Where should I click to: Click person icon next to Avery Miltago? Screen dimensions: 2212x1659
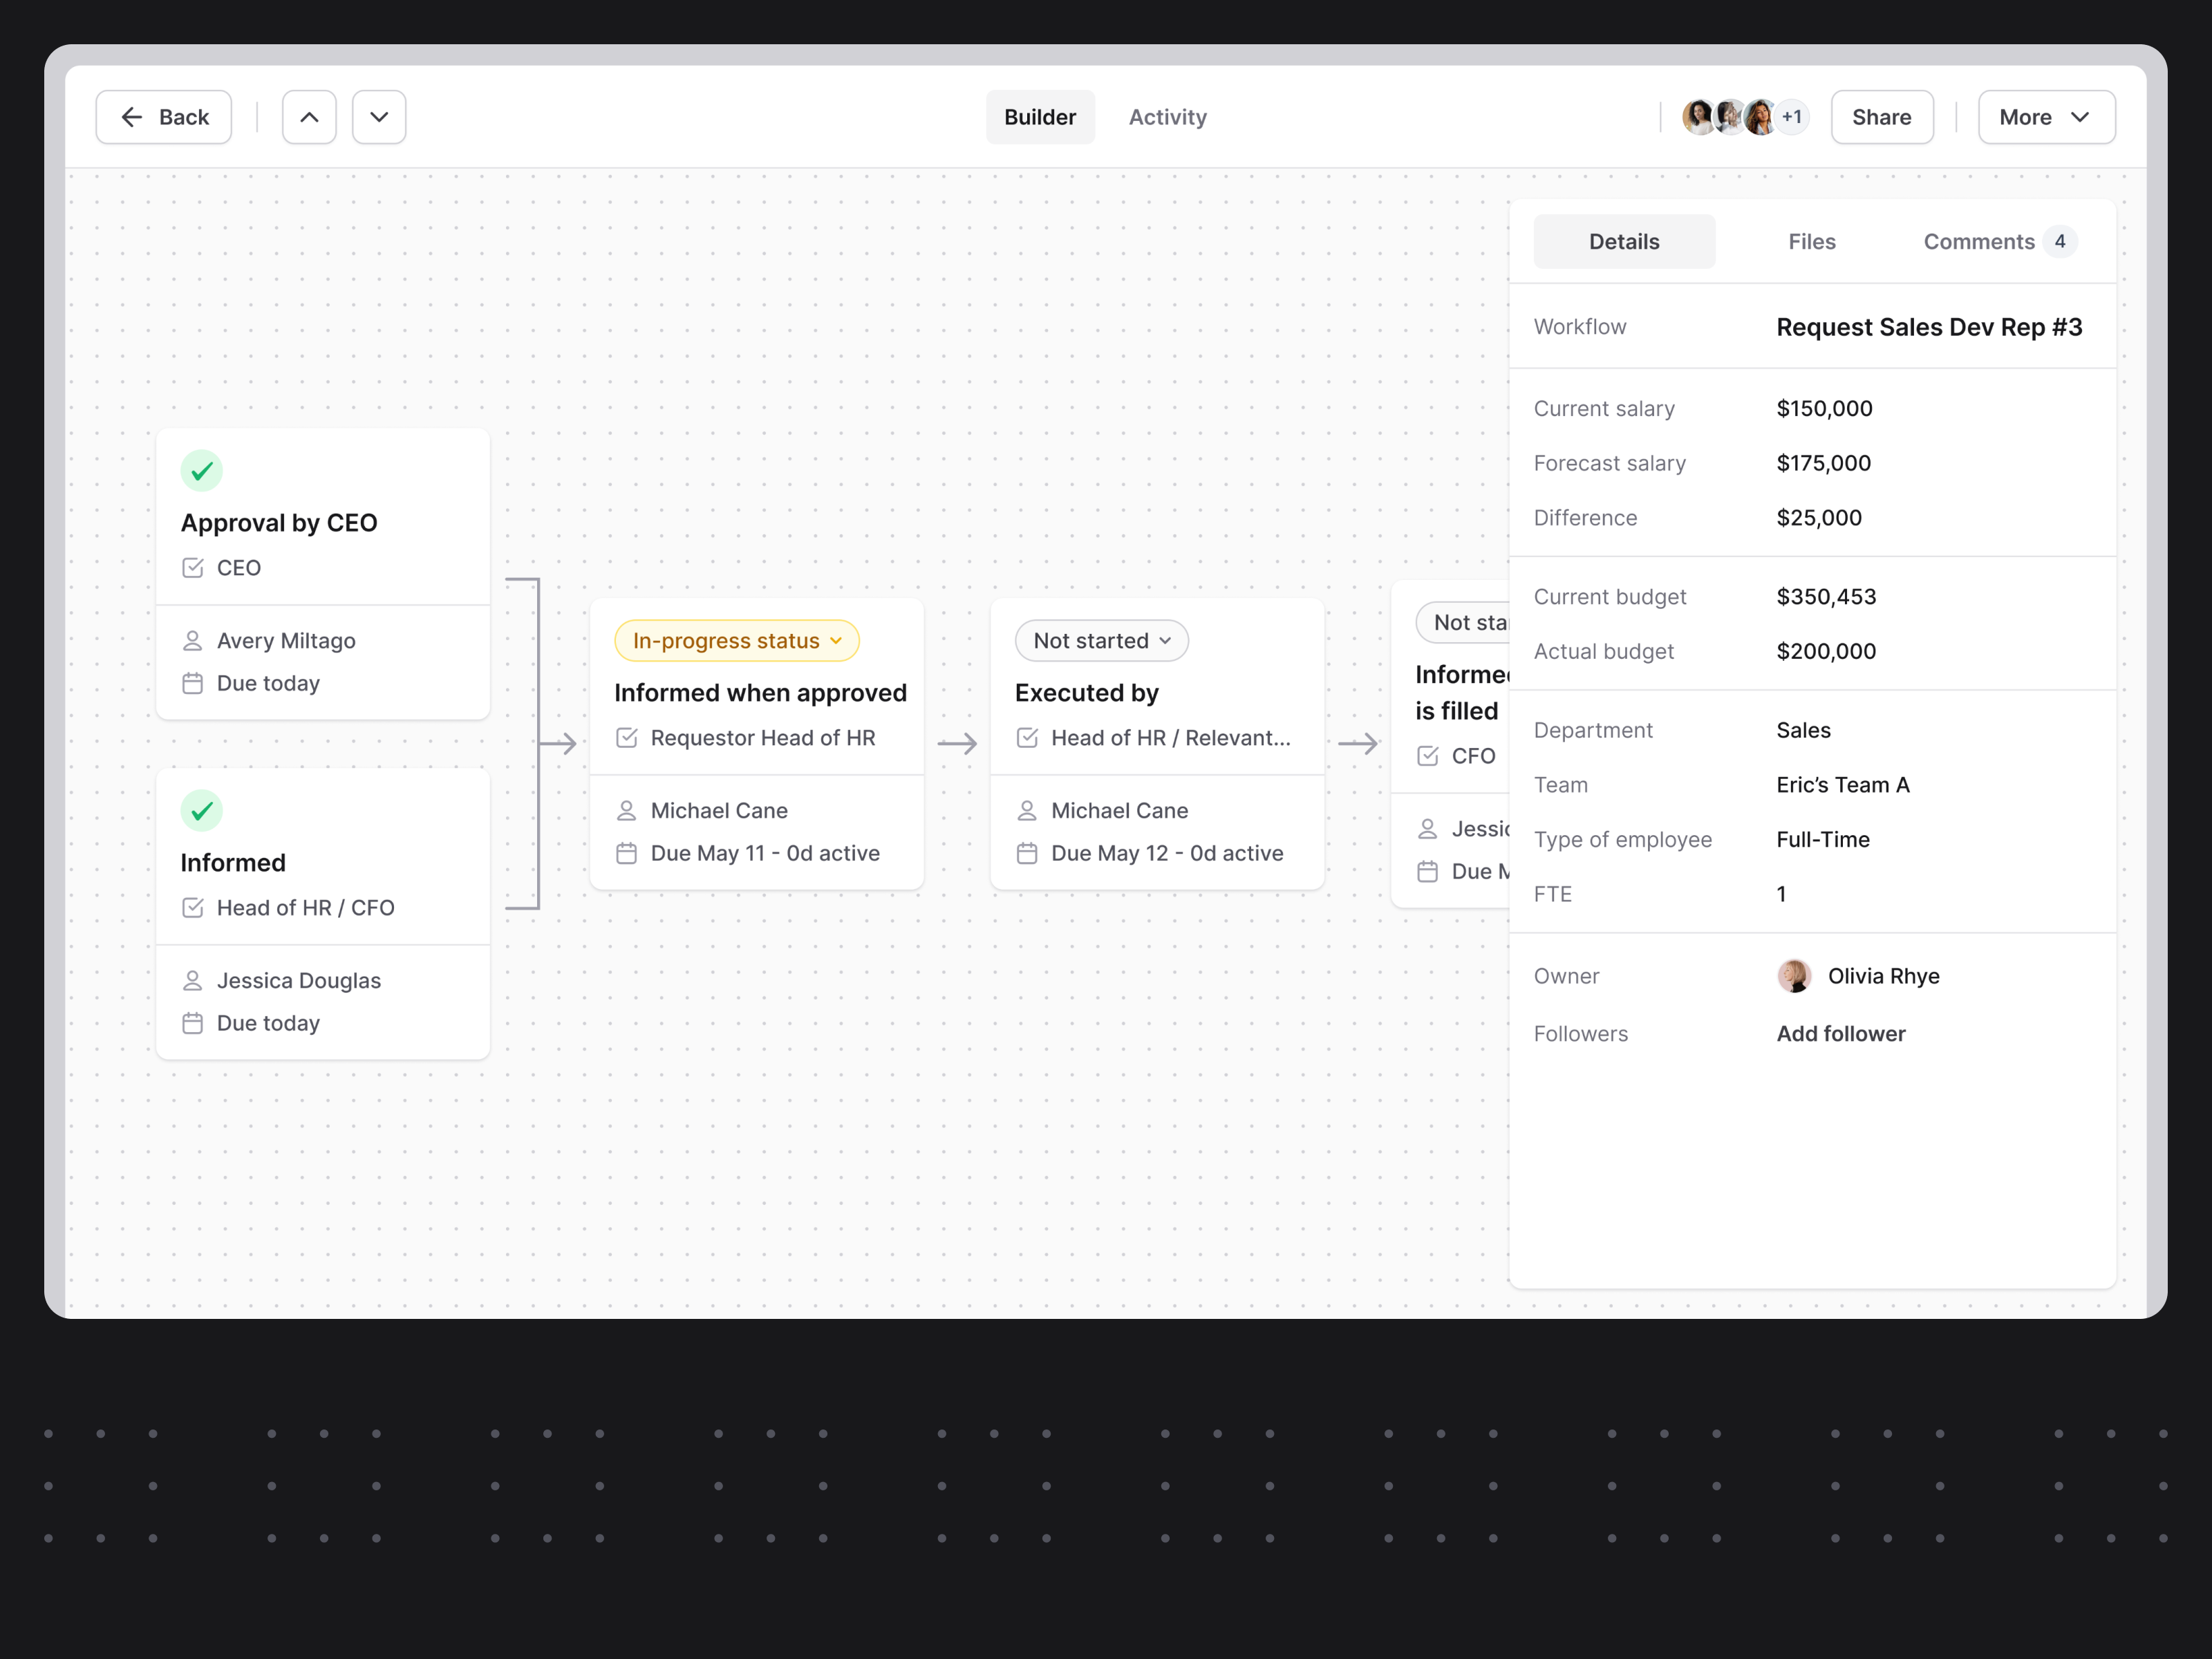tap(193, 640)
